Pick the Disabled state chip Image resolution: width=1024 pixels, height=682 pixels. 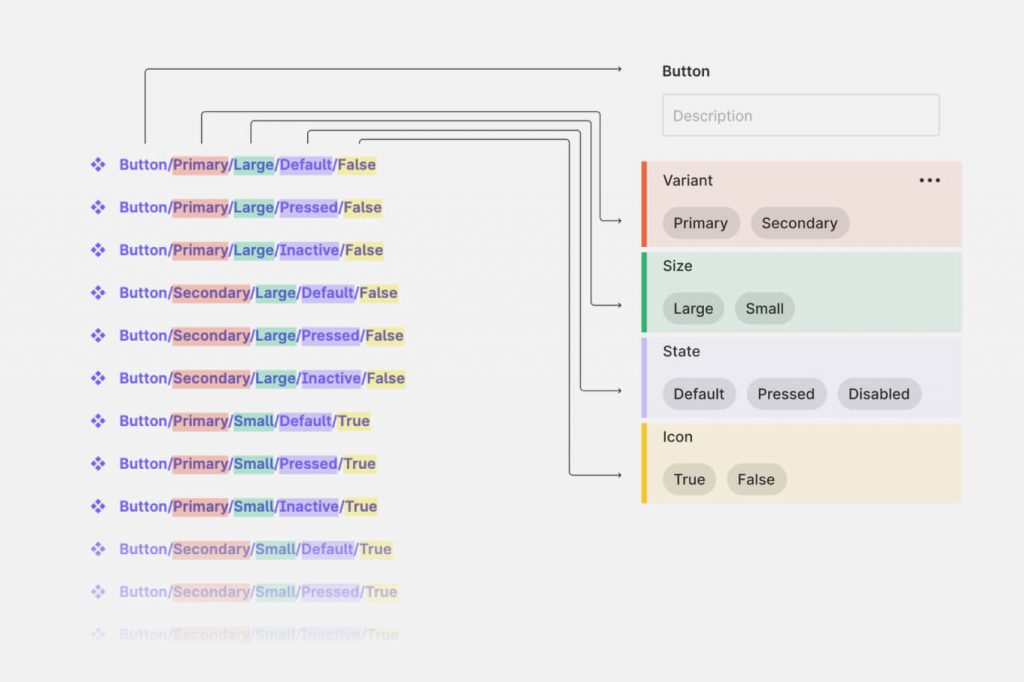point(879,394)
